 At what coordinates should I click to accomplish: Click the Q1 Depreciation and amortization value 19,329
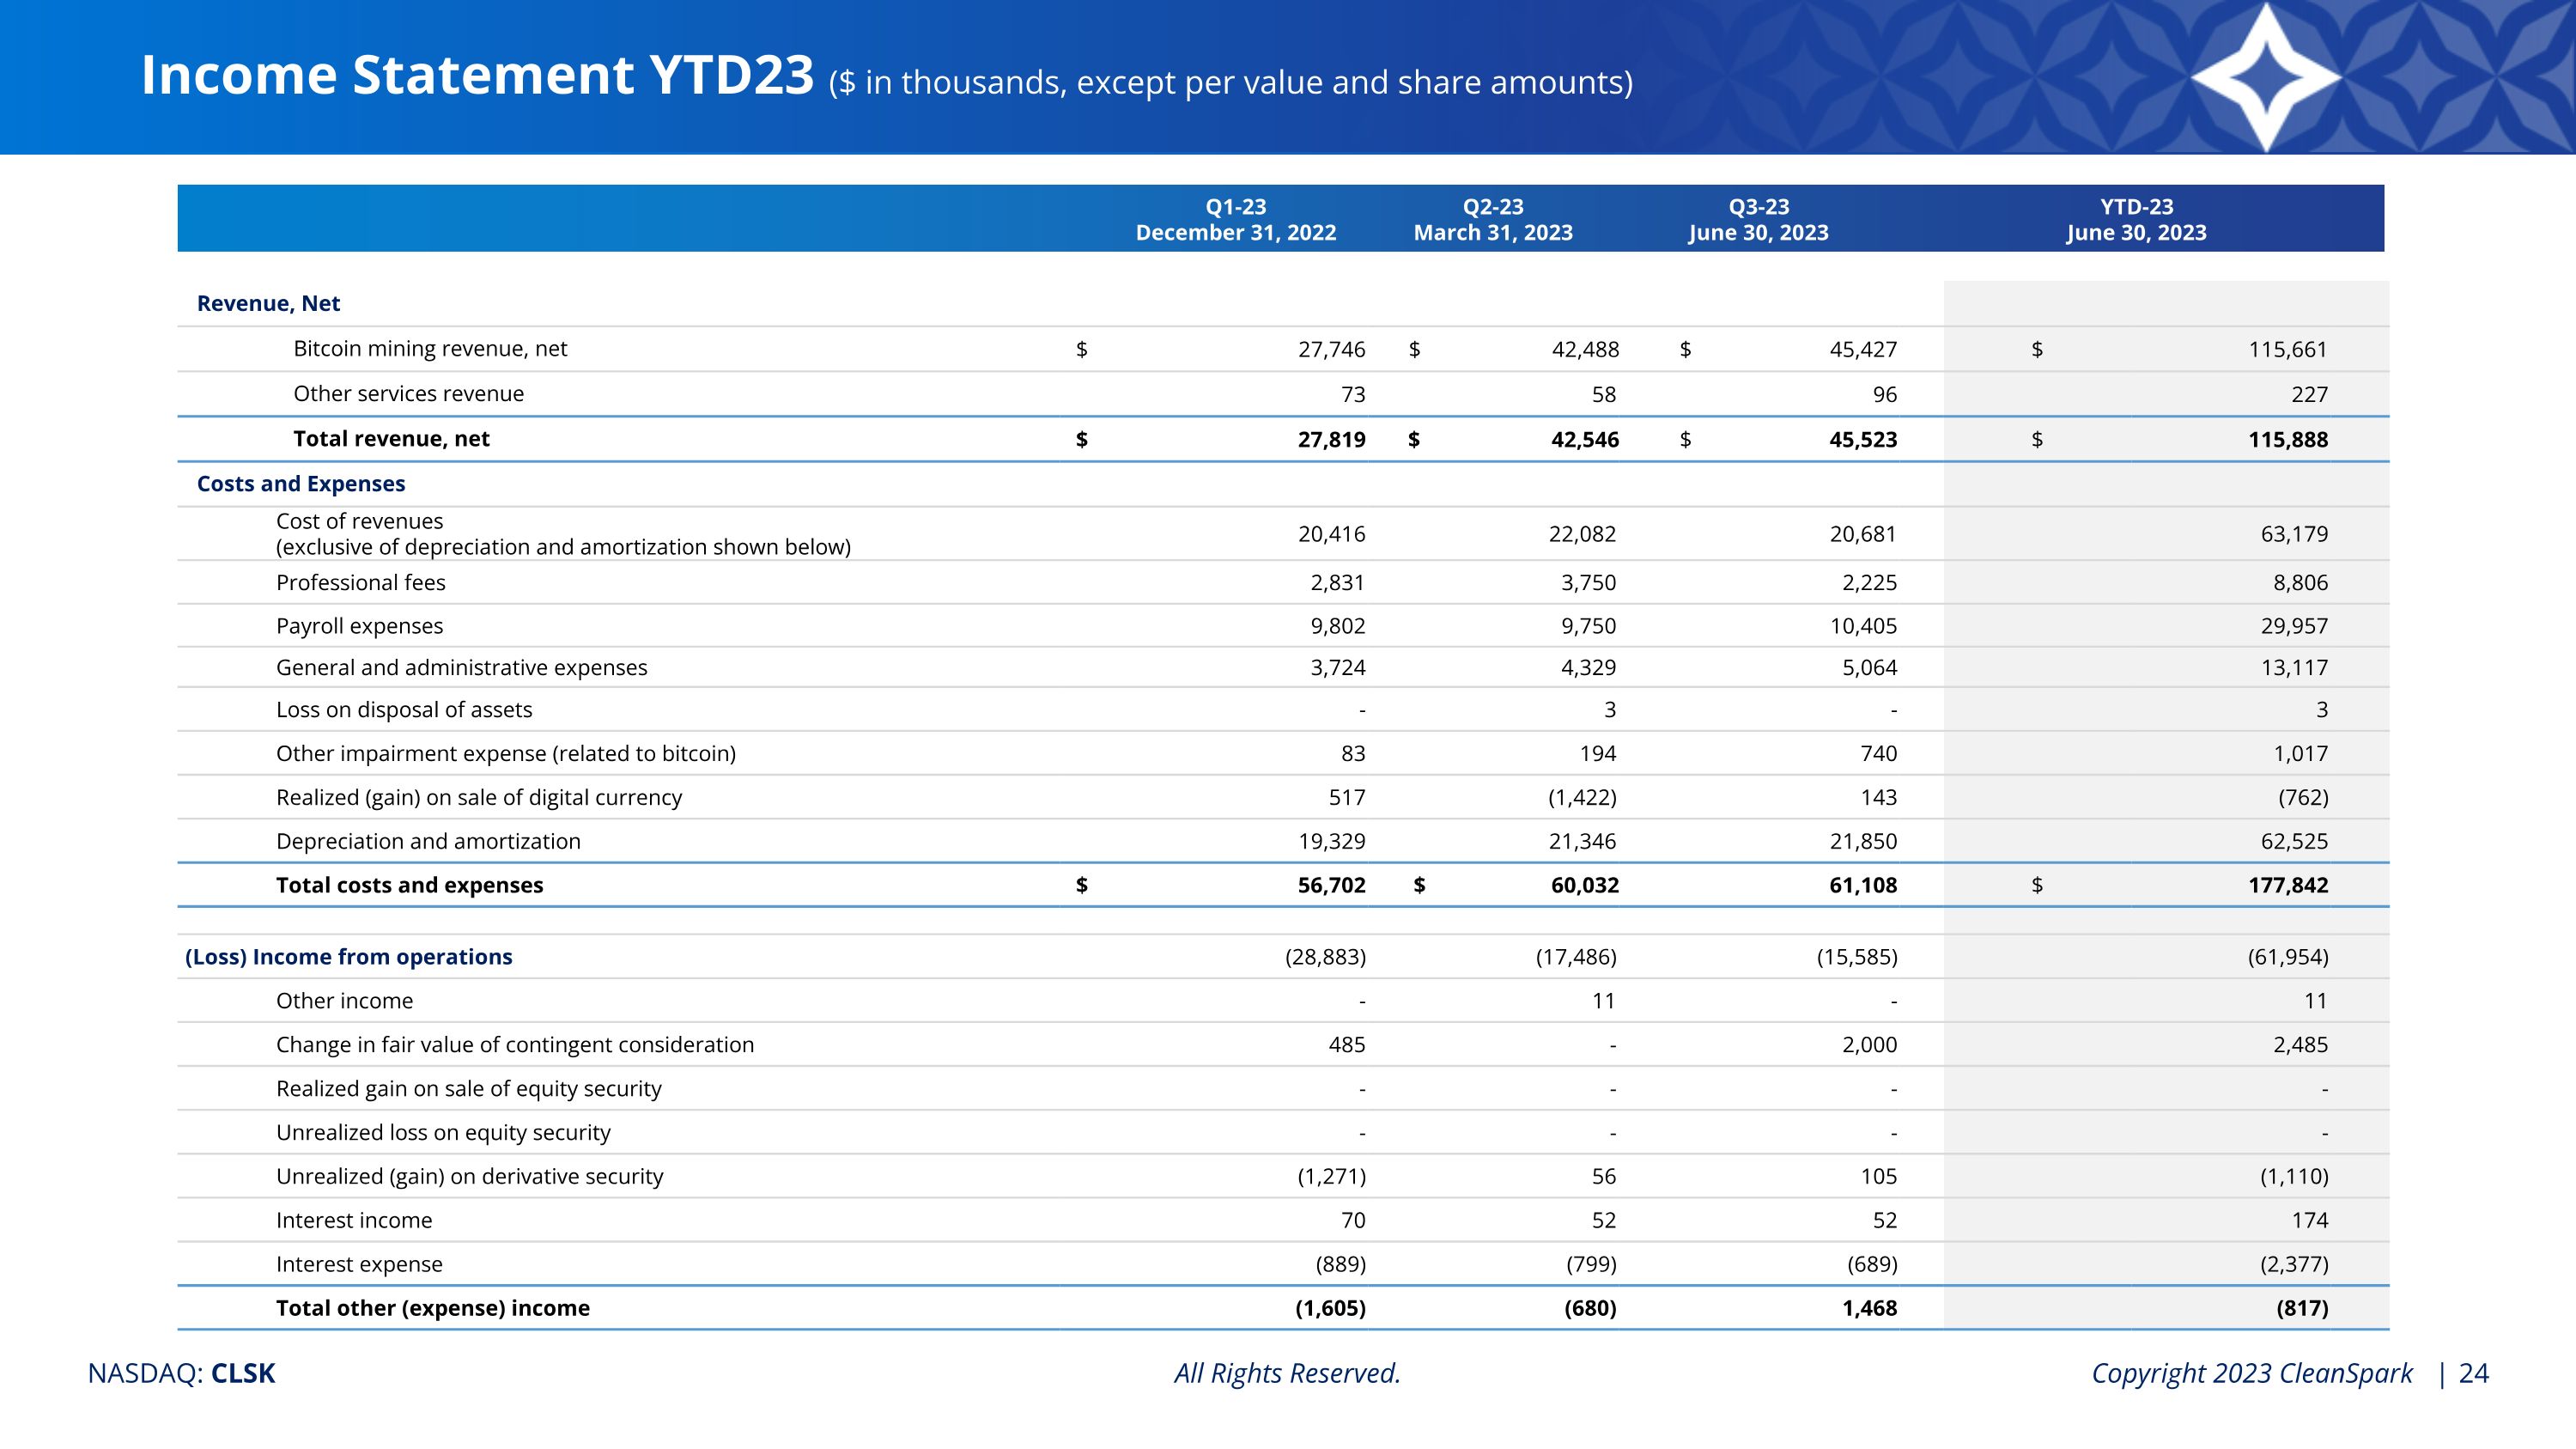point(1332,841)
